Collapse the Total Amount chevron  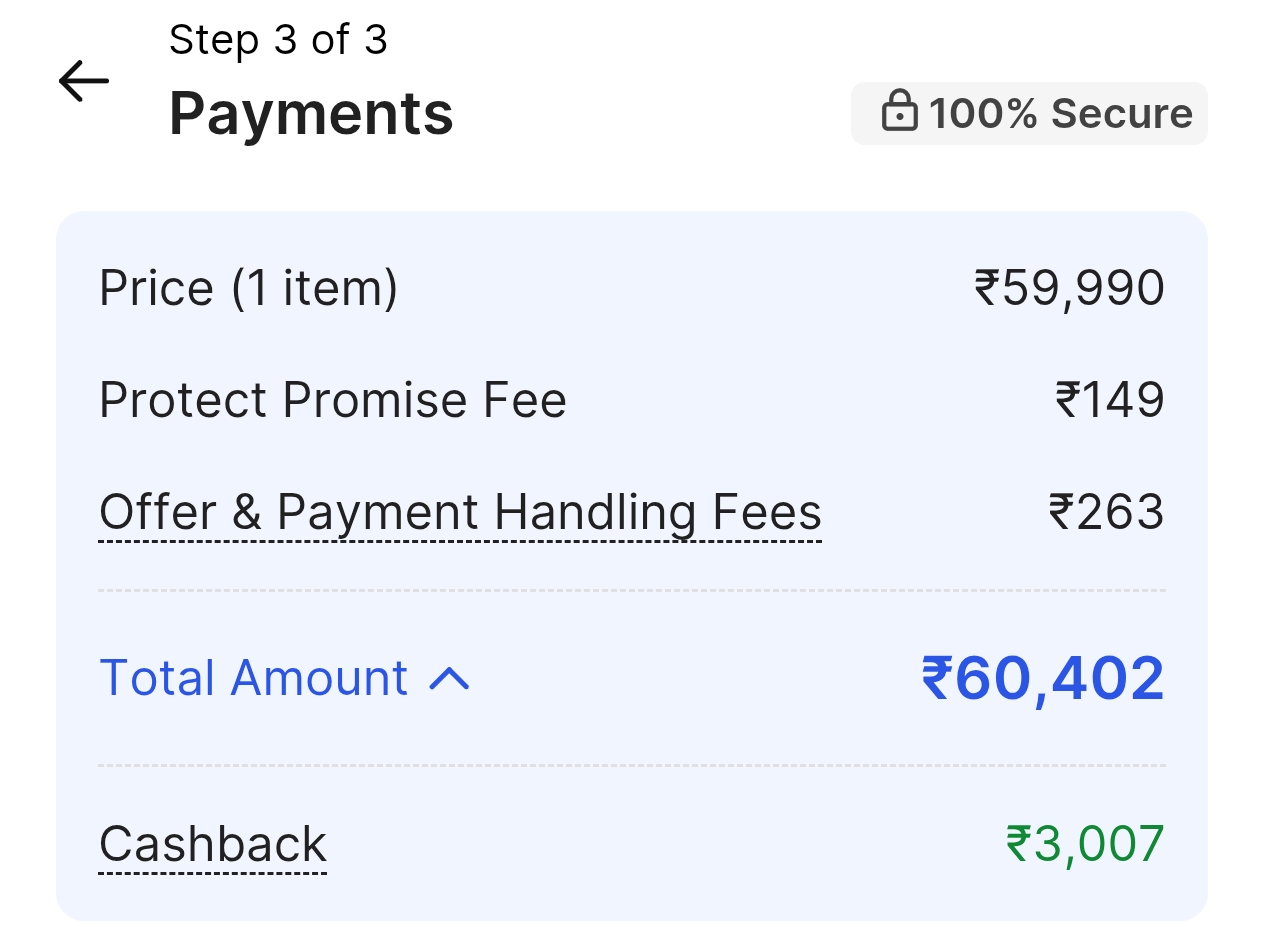click(x=449, y=679)
